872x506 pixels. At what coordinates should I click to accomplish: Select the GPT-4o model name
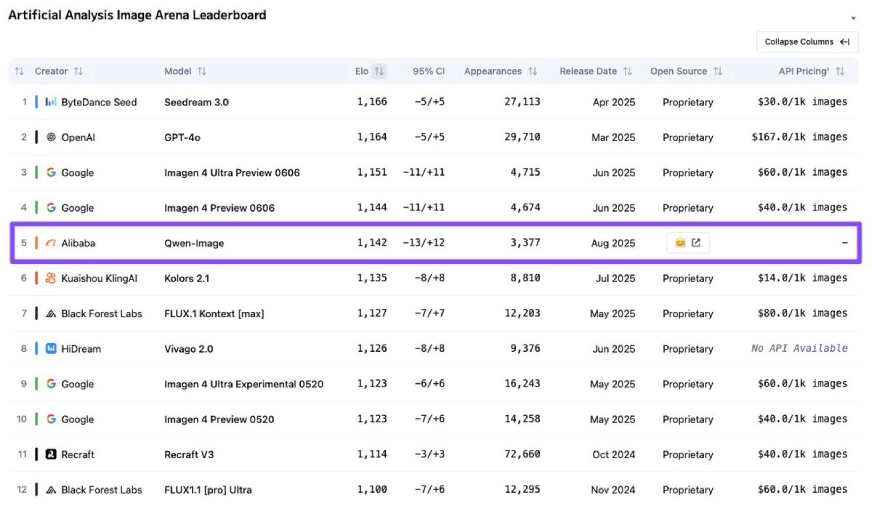182,137
